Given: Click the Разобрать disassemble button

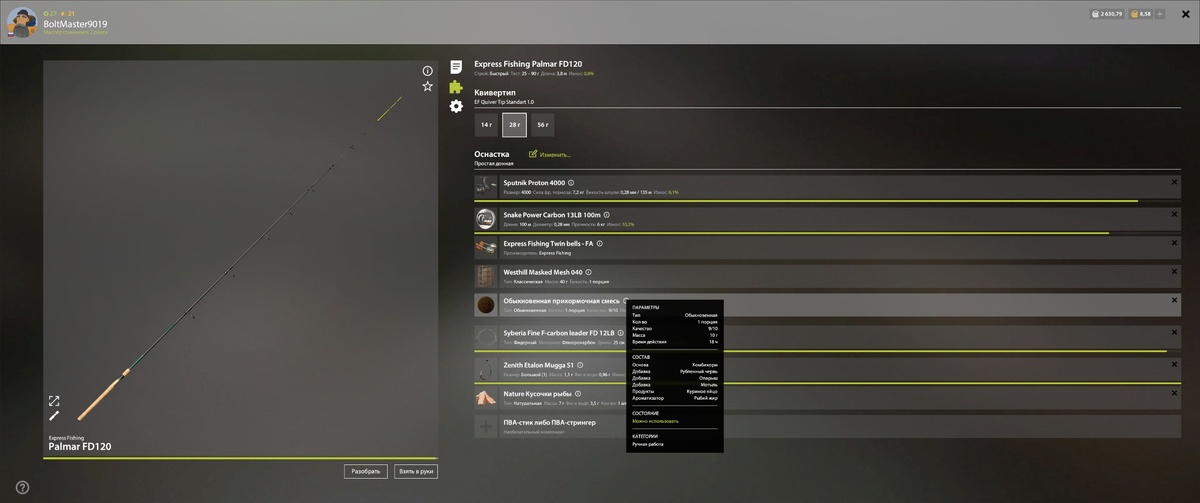Looking at the screenshot, I should click(x=366, y=471).
